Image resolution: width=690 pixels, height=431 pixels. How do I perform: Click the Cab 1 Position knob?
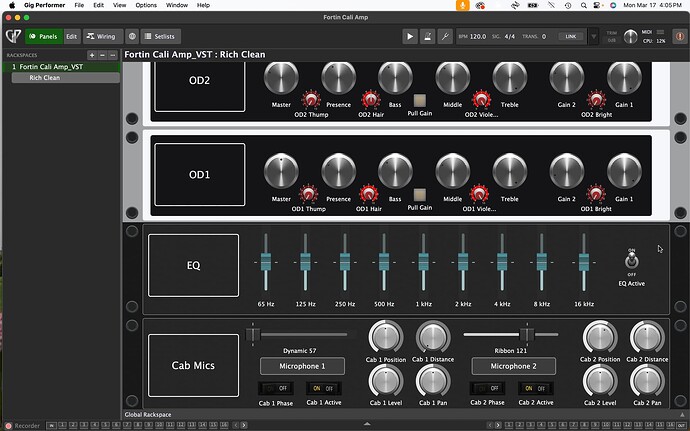(386, 338)
